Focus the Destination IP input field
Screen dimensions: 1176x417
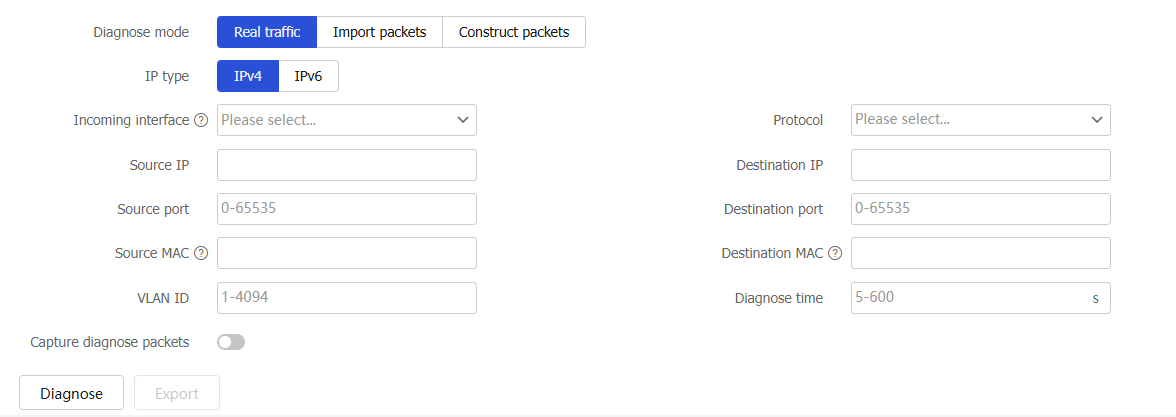point(980,165)
